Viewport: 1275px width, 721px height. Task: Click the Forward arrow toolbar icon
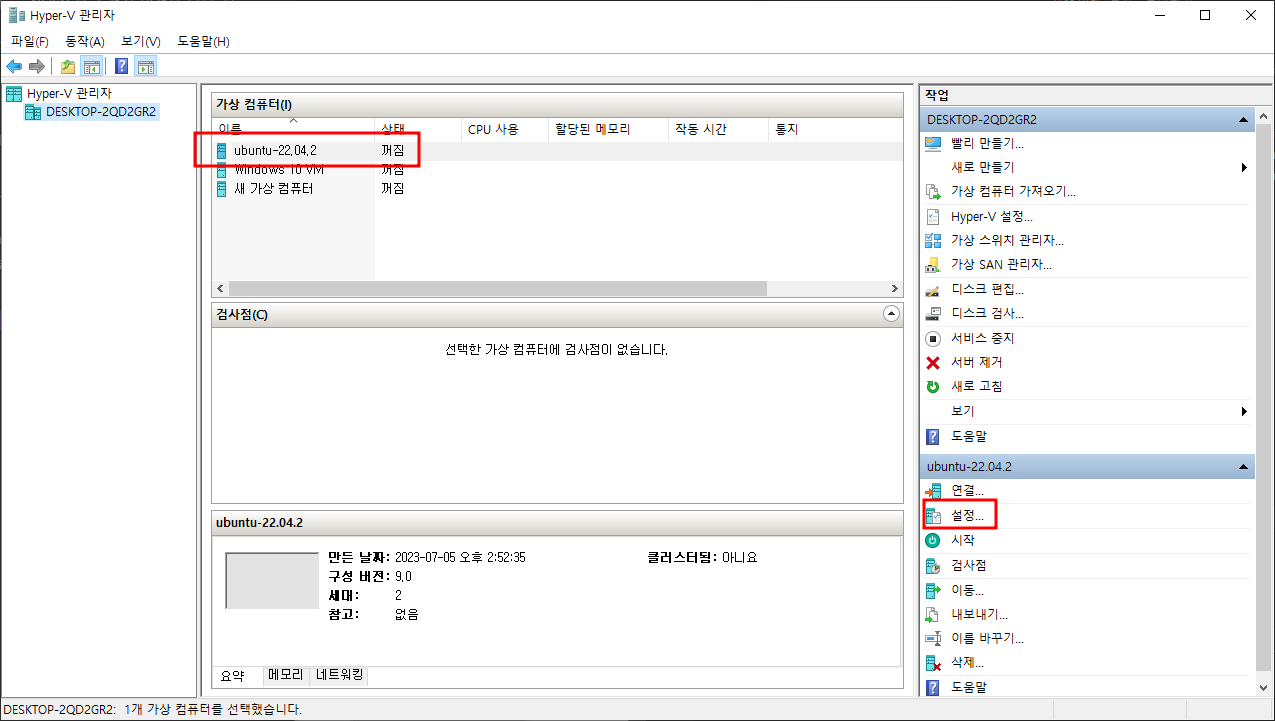click(x=36, y=67)
